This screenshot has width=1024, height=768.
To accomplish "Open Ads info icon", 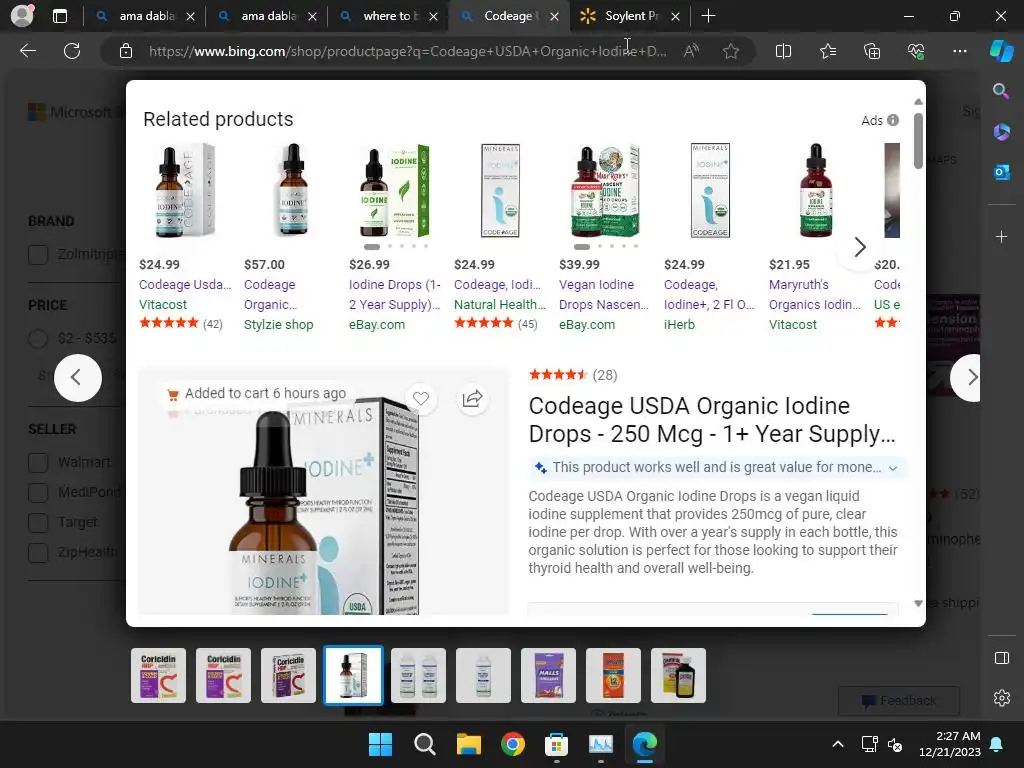I will (x=893, y=120).
